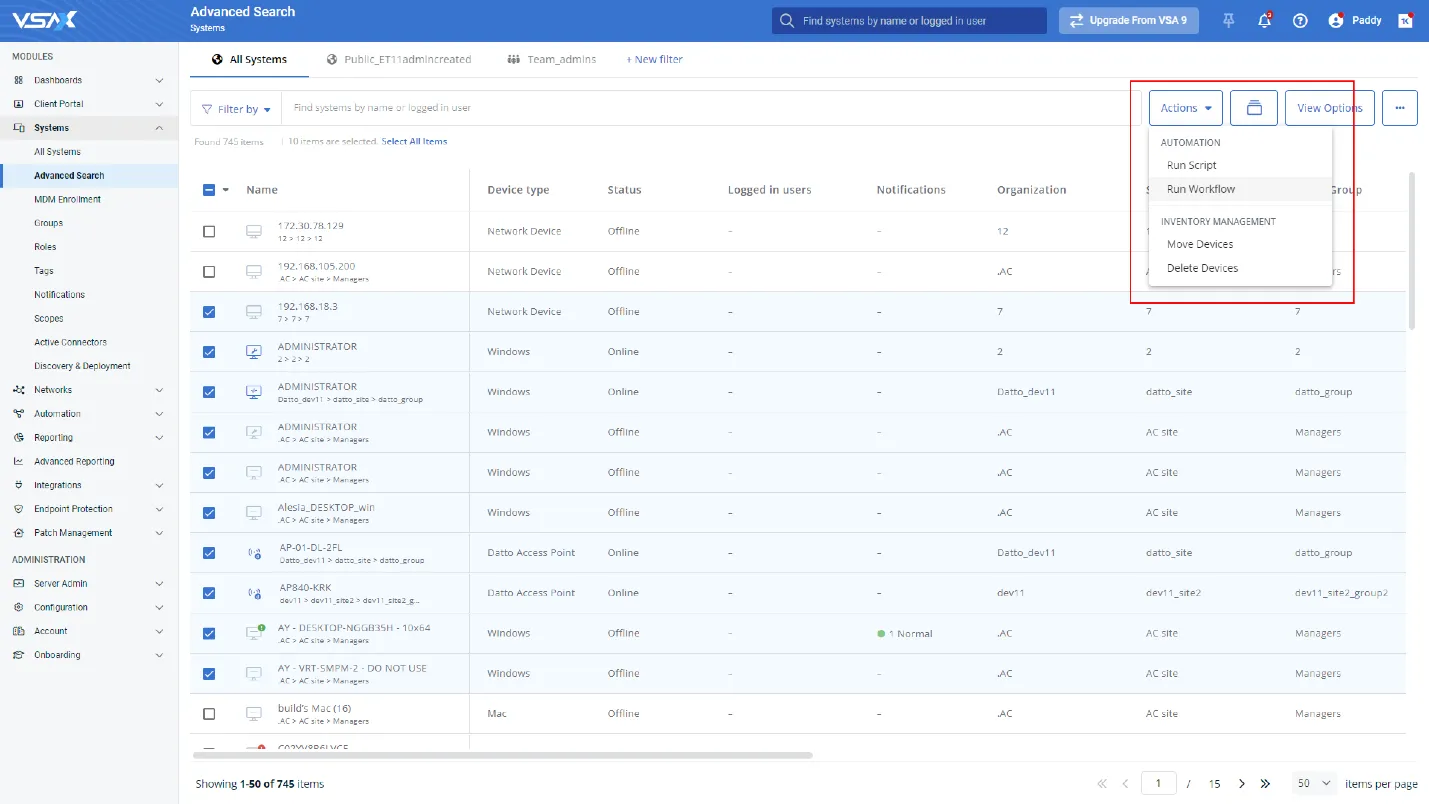Uncheck the AP-01-DL-2FL row checkbox

click(x=209, y=553)
